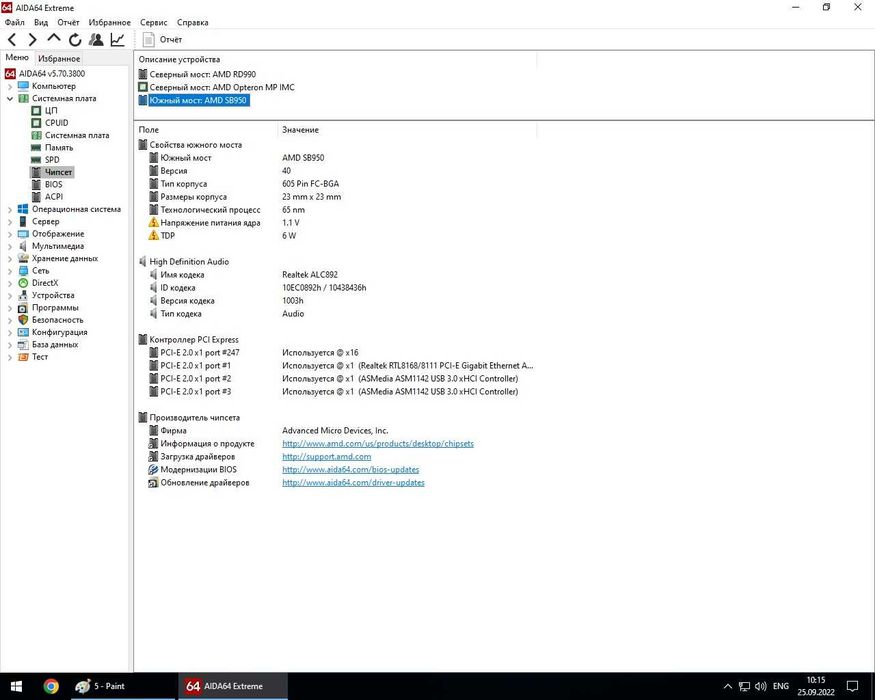Select the ЦП item icon
The width and height of the screenshot is (875, 700).
pyautogui.click(x=36, y=111)
